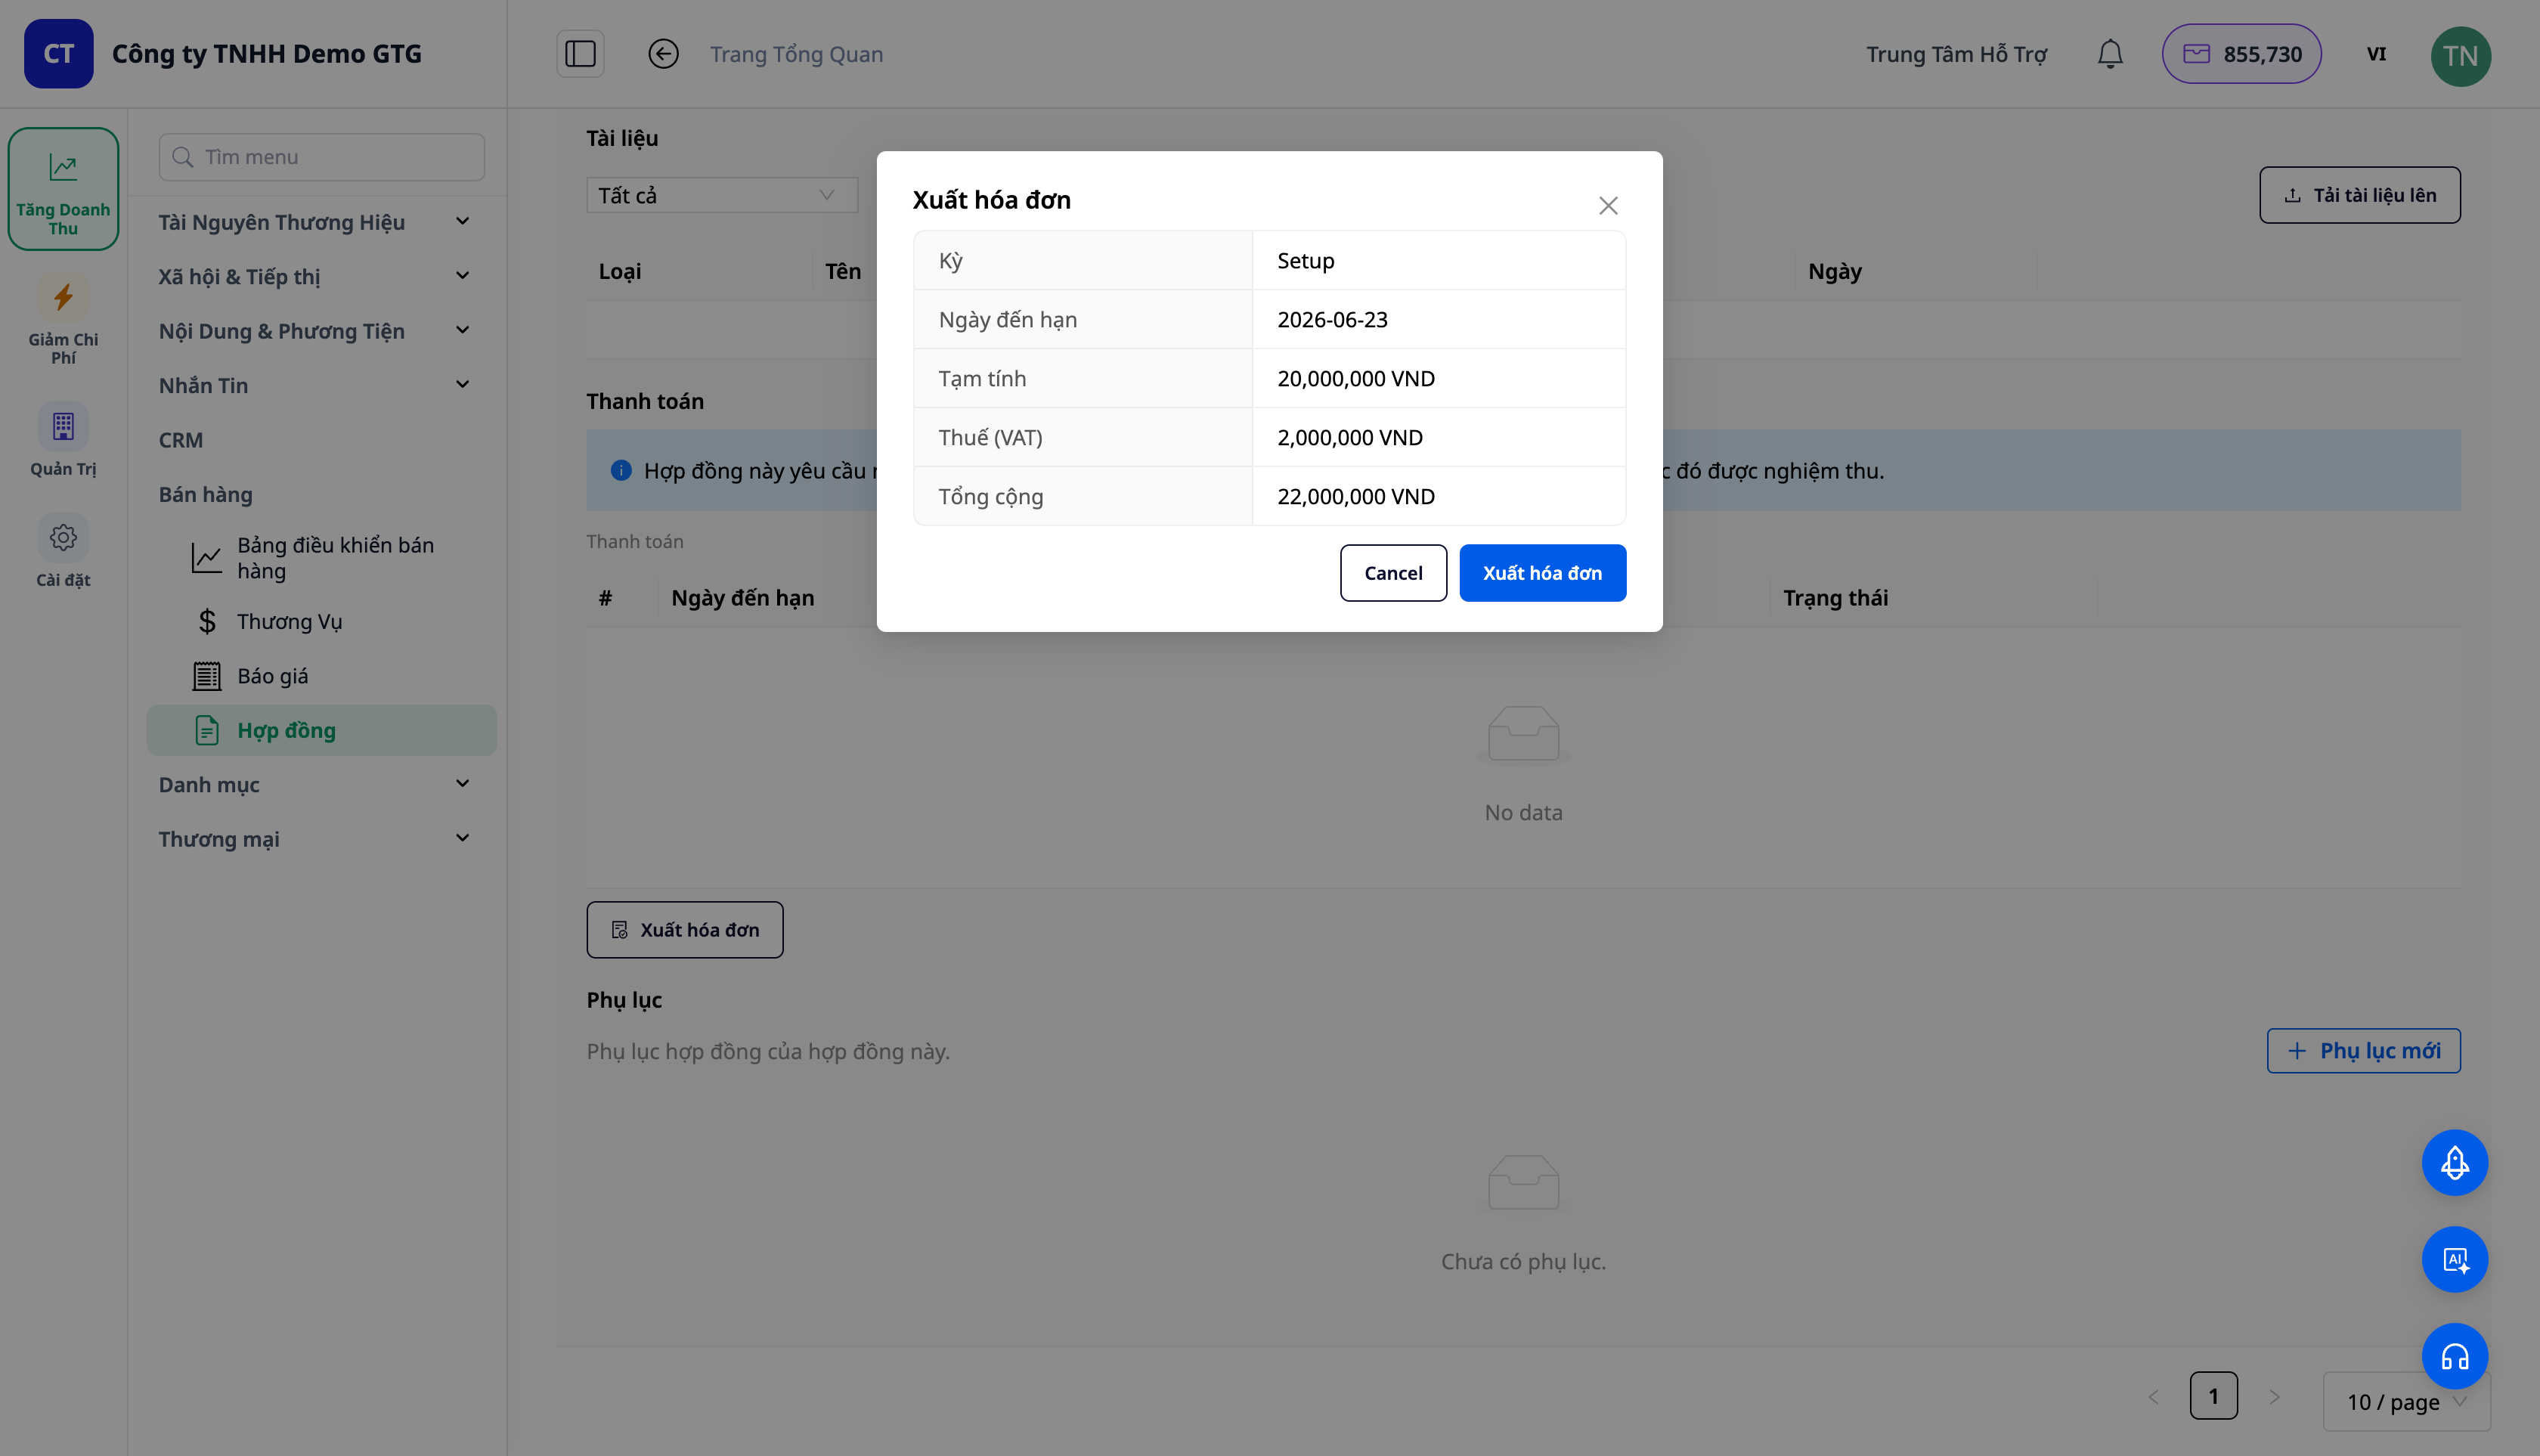Go to pagination page 1
The image size is (2540, 1456).
point(2213,1396)
